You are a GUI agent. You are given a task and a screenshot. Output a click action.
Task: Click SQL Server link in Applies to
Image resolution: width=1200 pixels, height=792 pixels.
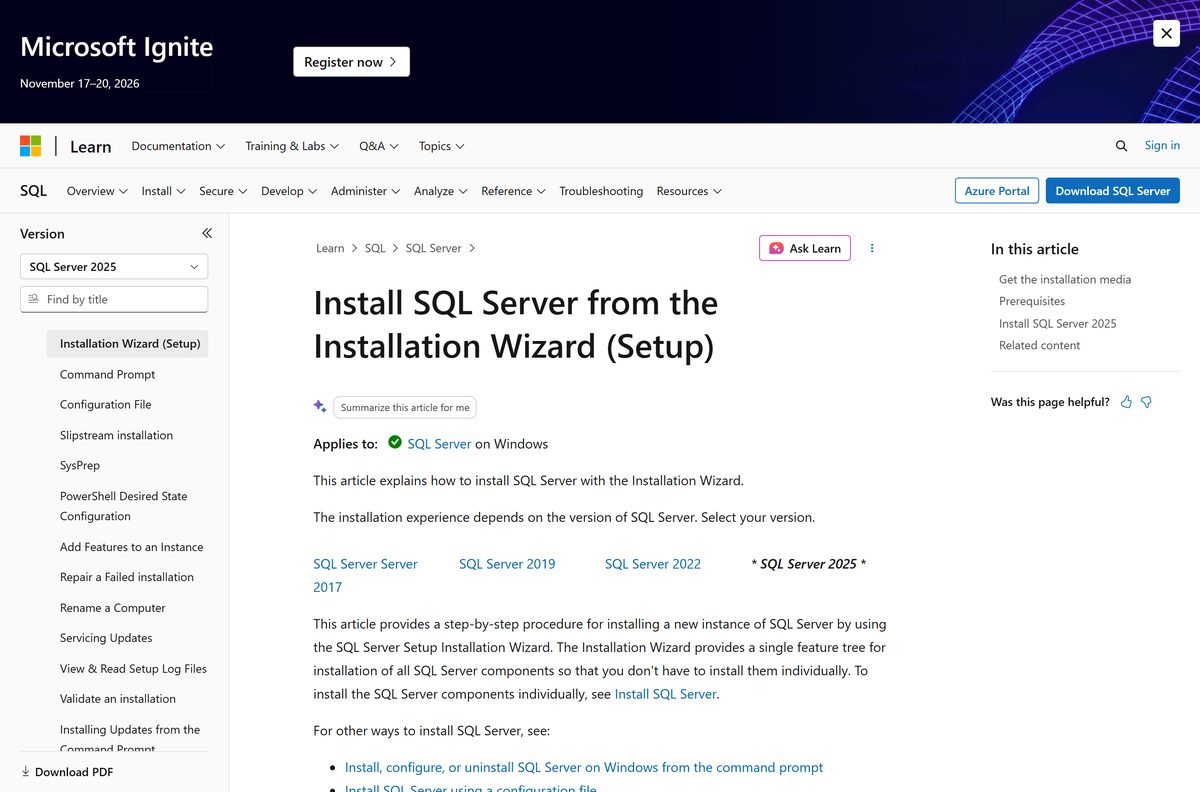(x=439, y=444)
